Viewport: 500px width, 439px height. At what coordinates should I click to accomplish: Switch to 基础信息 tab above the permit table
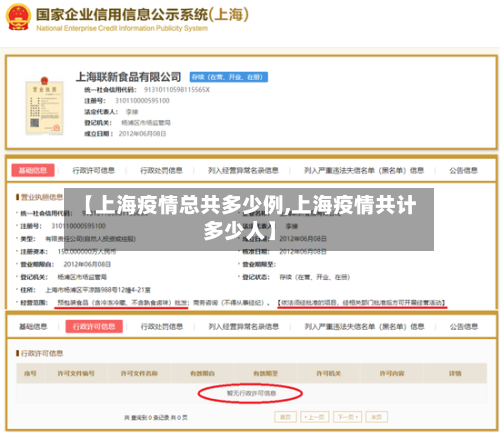(x=33, y=327)
